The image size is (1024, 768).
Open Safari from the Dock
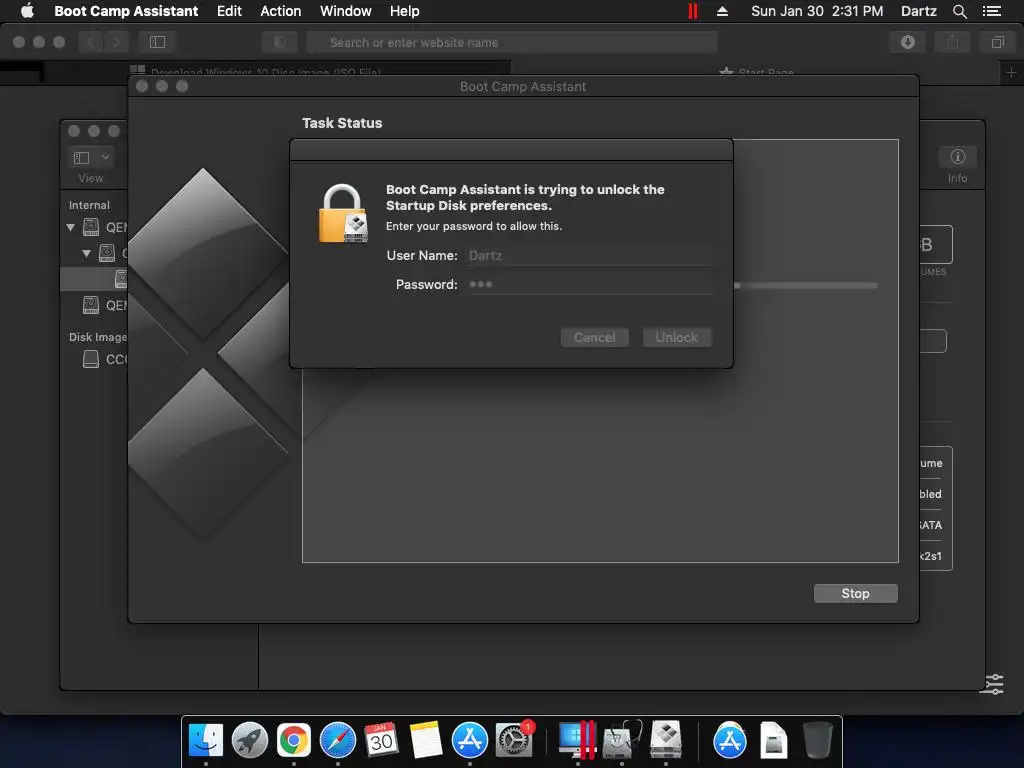coord(338,740)
